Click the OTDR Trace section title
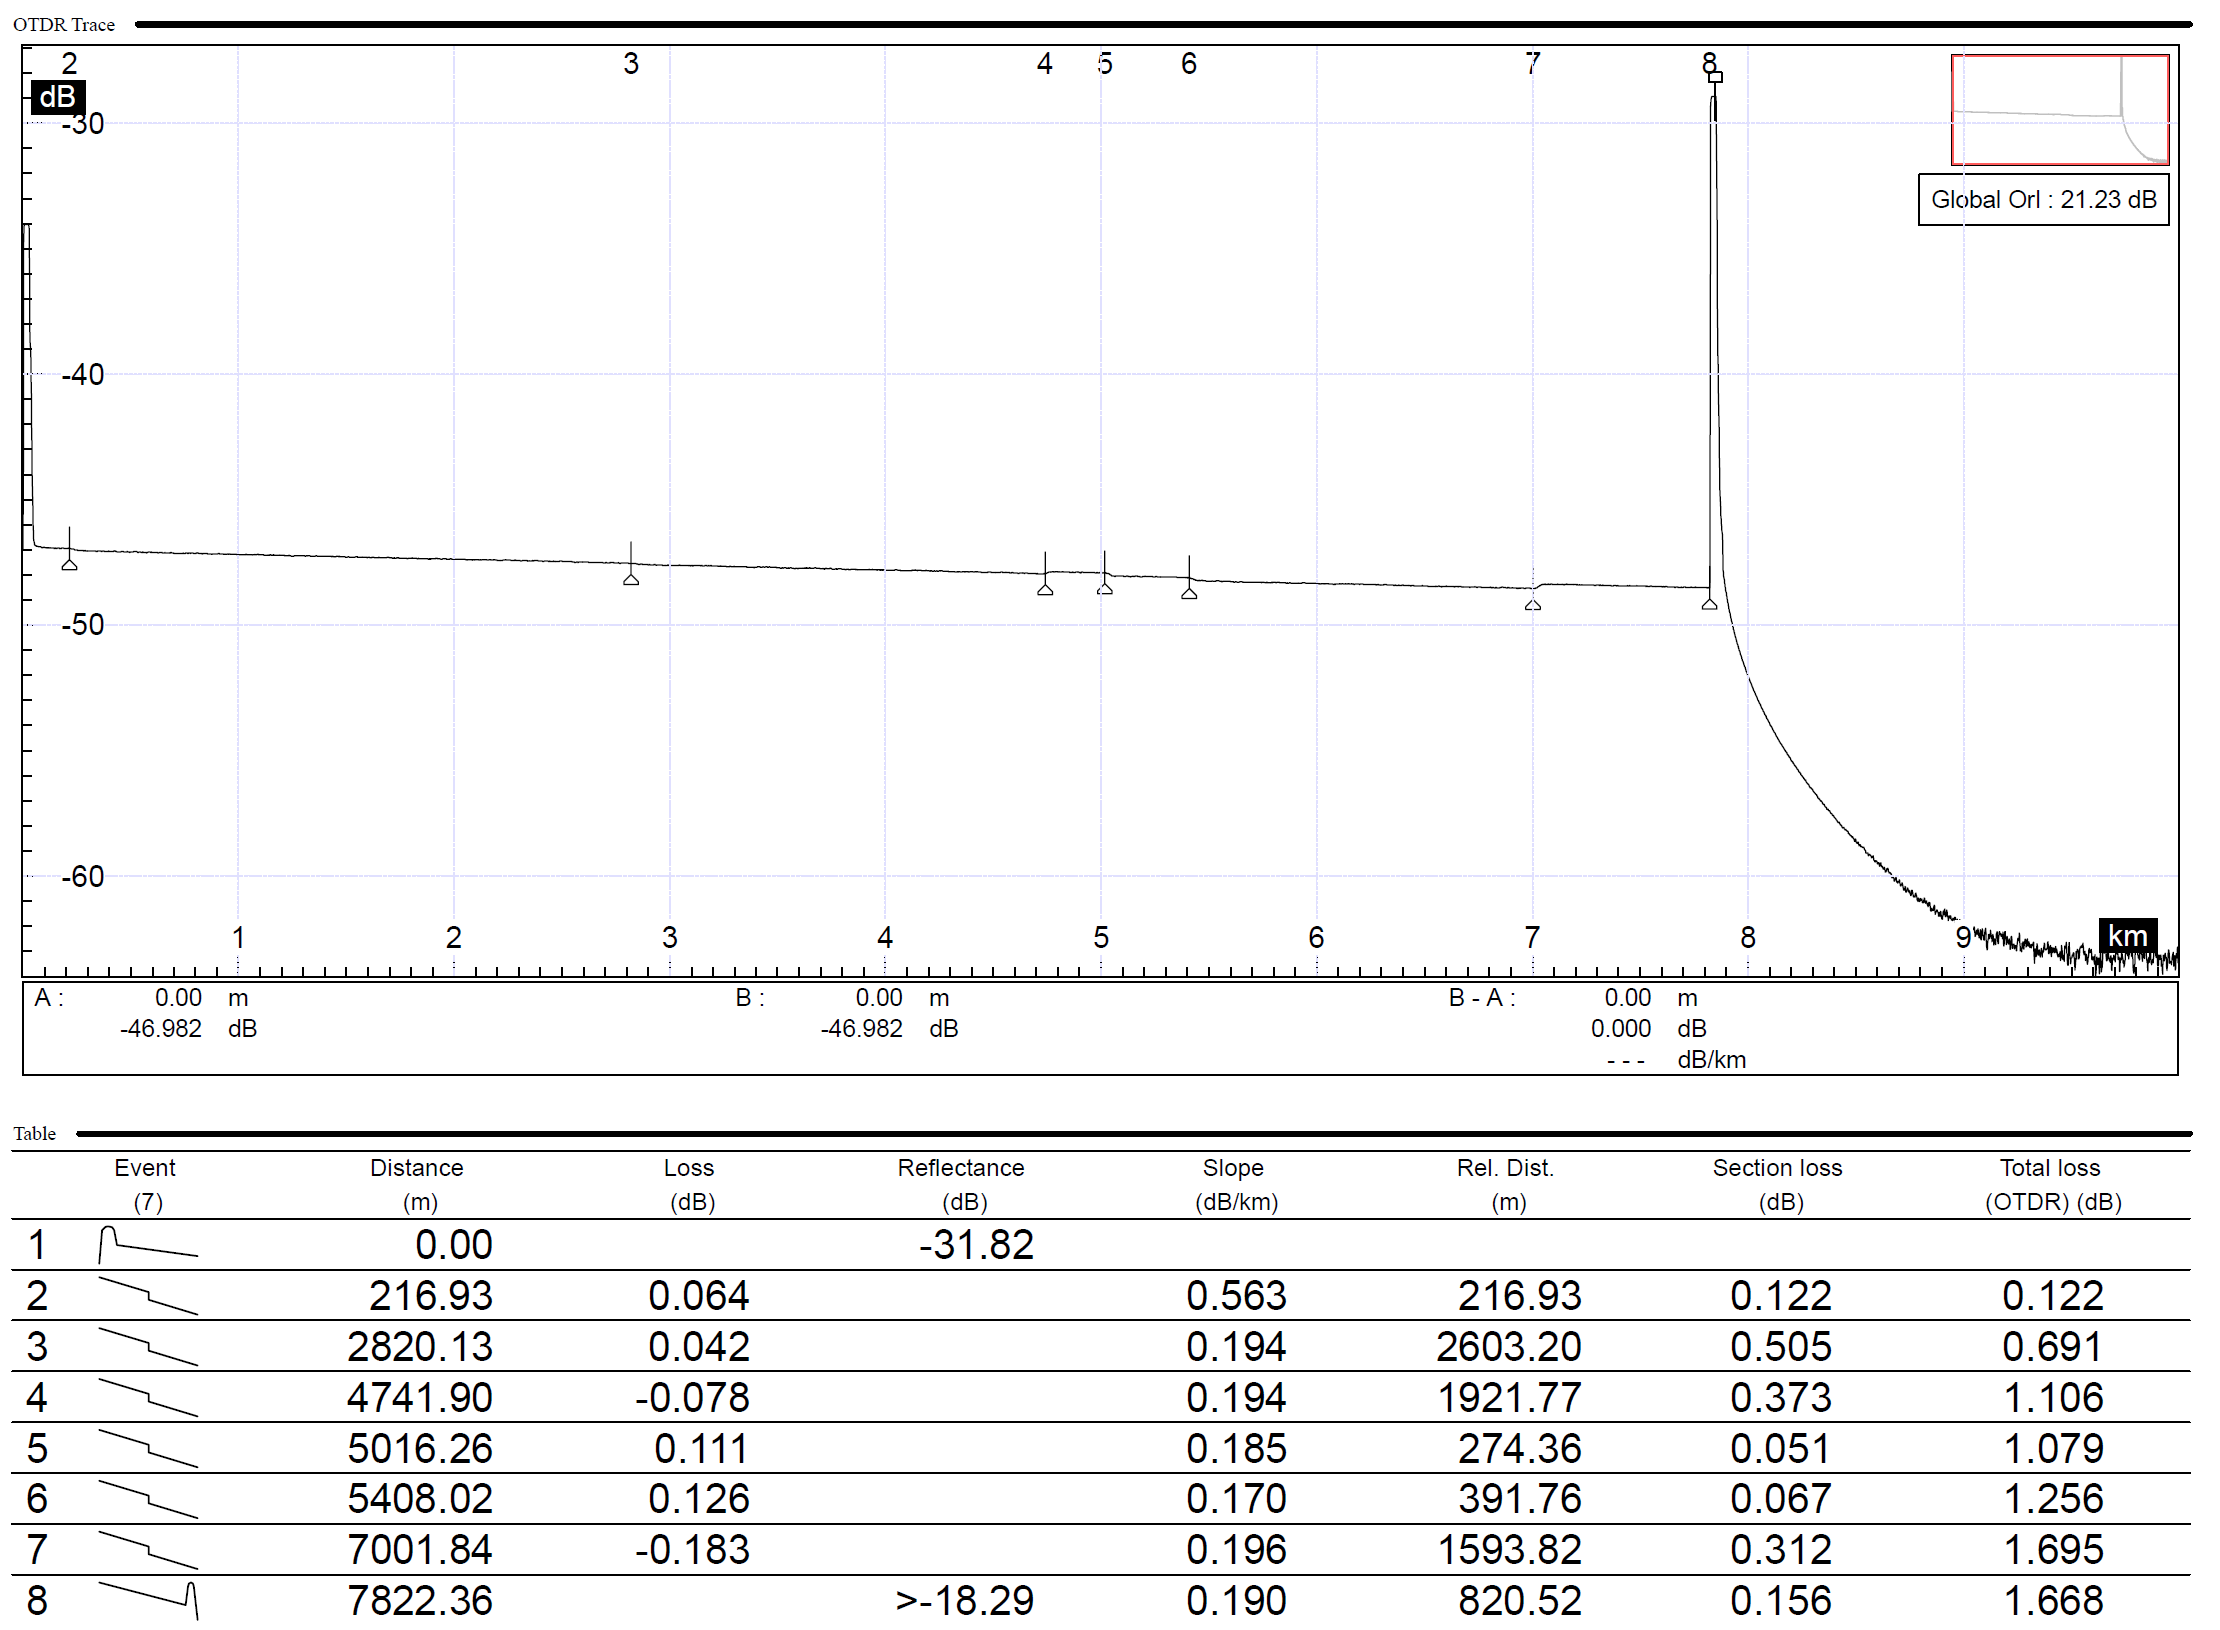2220x1630 pixels. tap(64, 24)
